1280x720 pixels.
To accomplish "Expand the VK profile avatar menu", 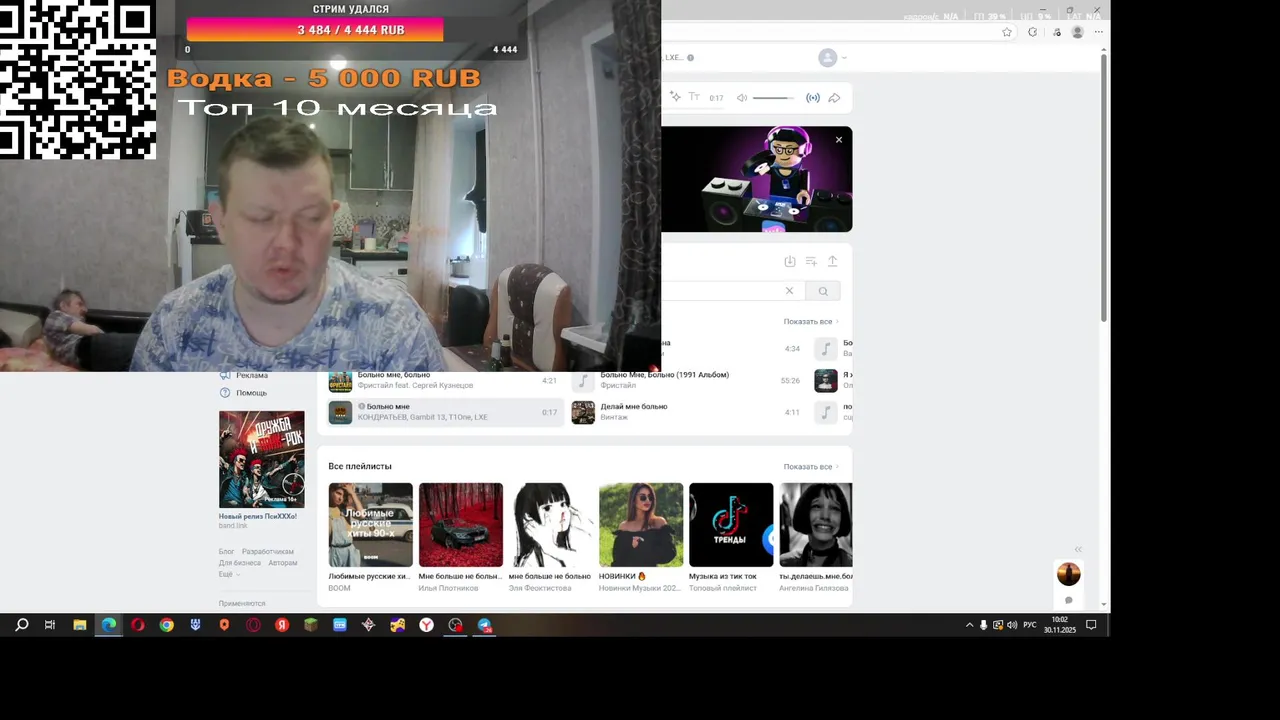I will click(832, 58).
